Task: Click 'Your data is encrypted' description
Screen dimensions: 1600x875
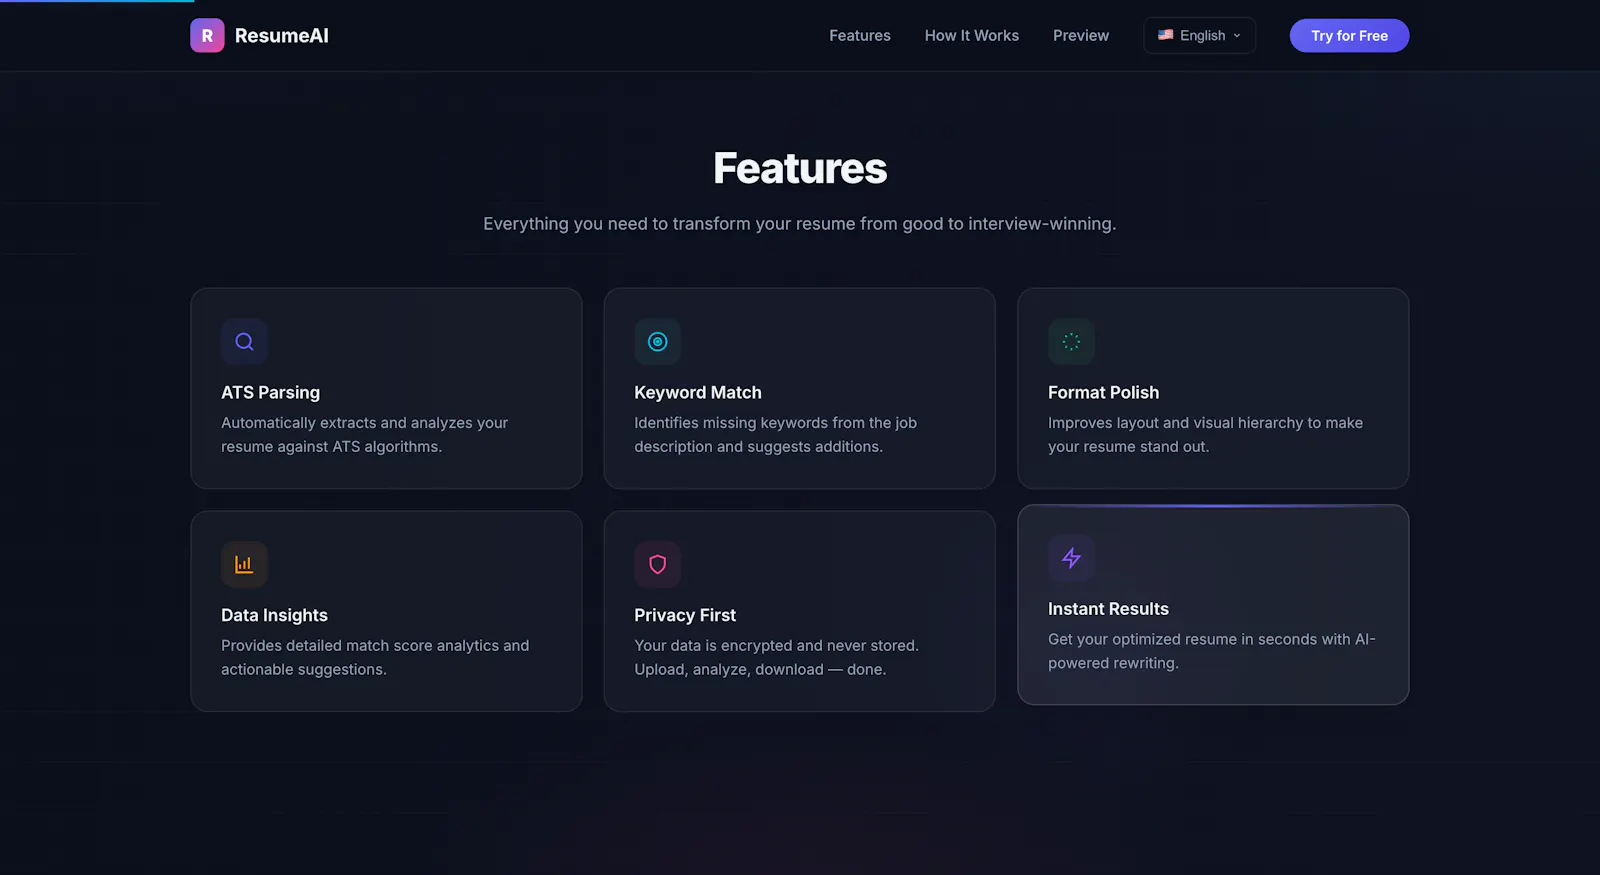Action: (777, 657)
